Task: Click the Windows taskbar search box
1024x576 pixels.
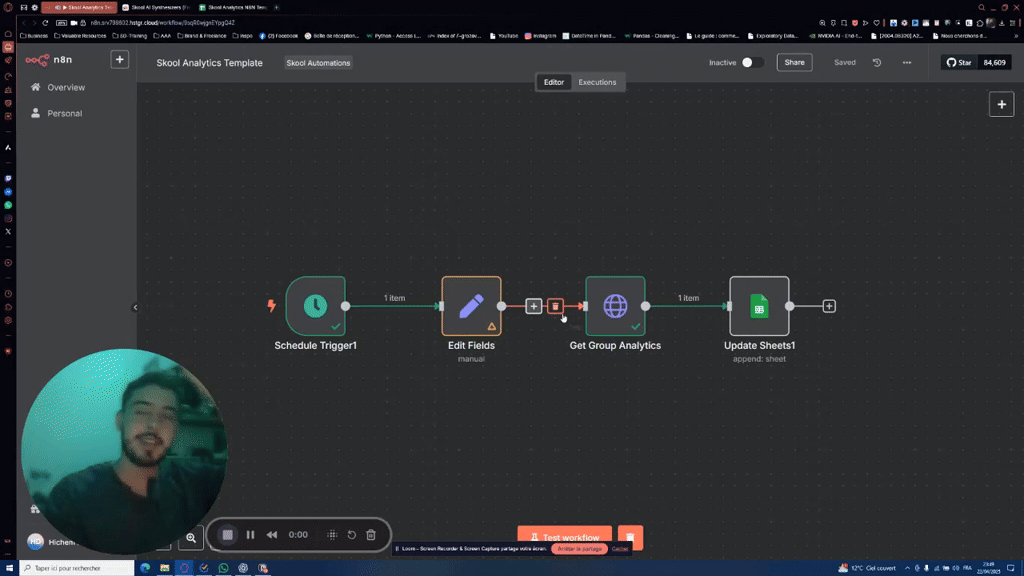Action: coord(77,568)
